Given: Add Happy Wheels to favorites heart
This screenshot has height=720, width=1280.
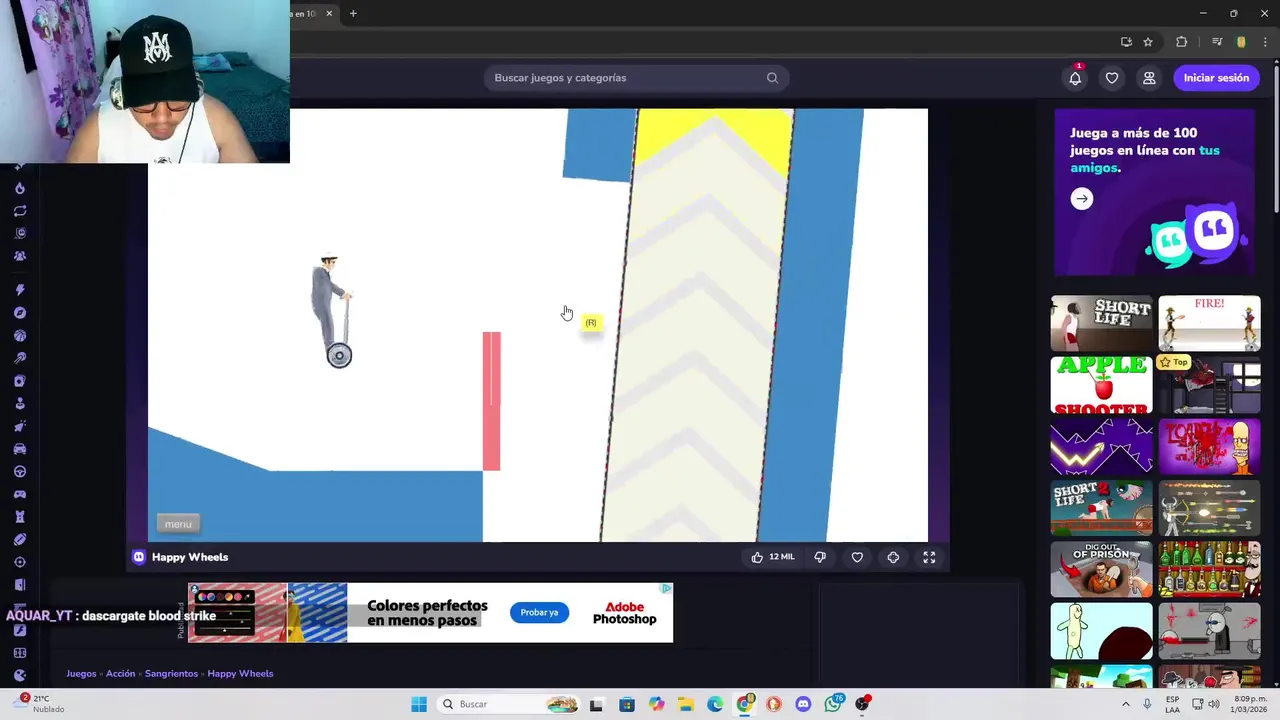Looking at the screenshot, I should point(857,557).
